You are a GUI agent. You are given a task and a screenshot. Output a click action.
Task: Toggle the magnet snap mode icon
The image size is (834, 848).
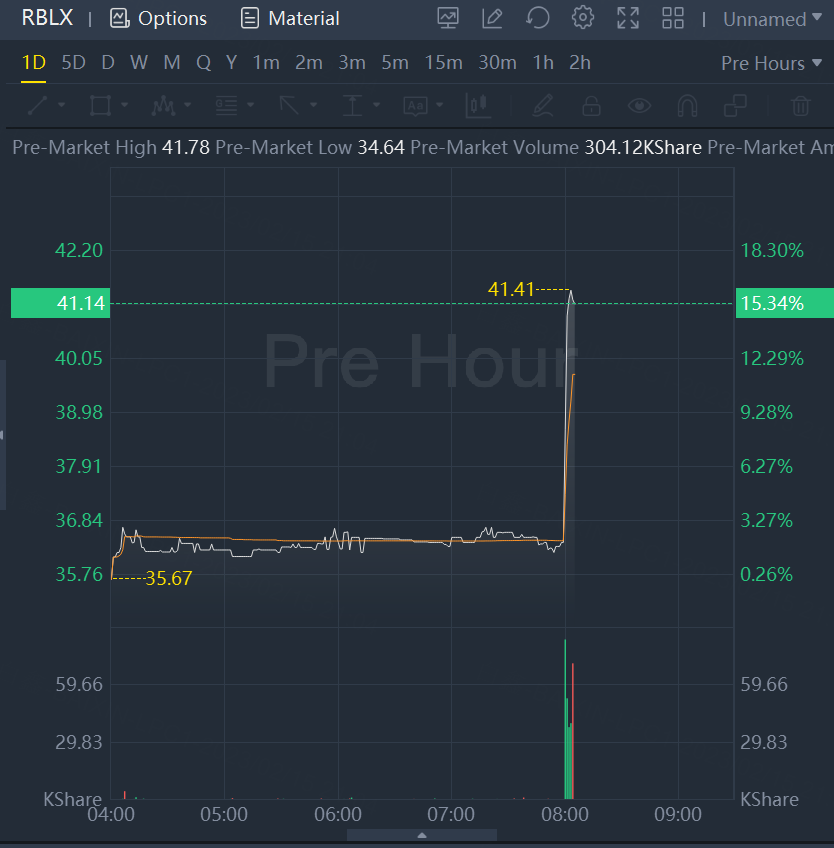tap(687, 105)
